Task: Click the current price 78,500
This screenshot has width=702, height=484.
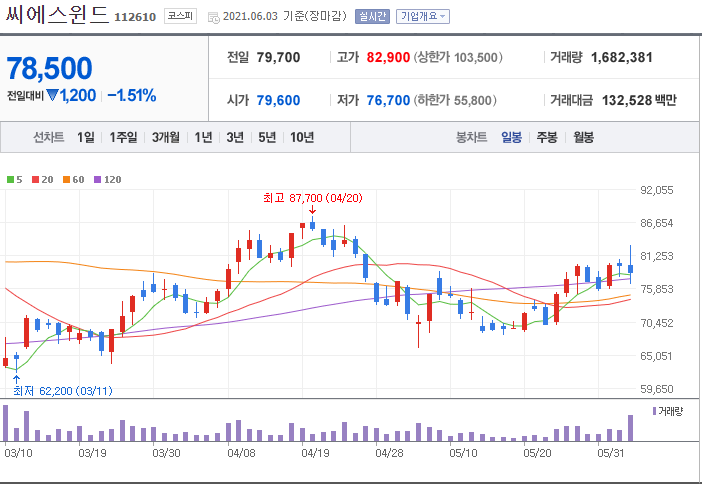Action: pyautogui.click(x=49, y=68)
